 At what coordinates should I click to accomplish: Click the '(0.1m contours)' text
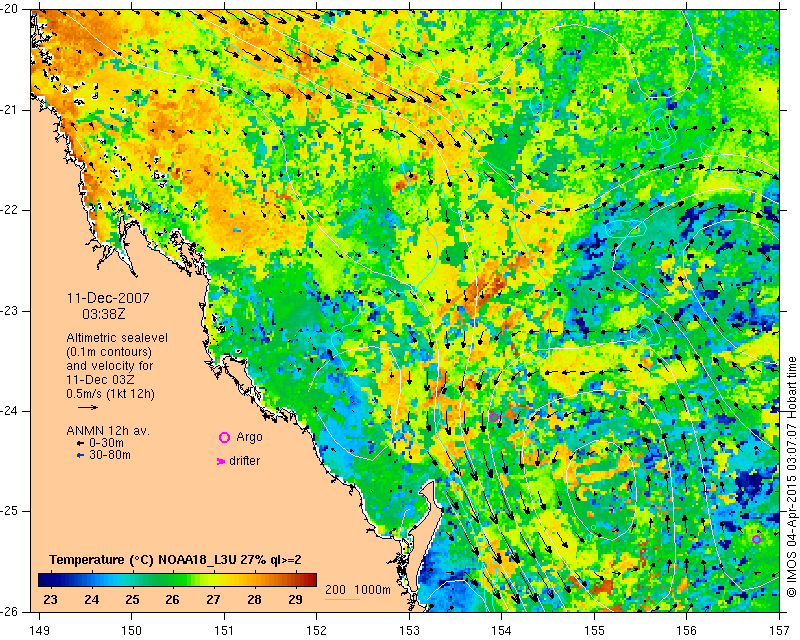(109, 352)
